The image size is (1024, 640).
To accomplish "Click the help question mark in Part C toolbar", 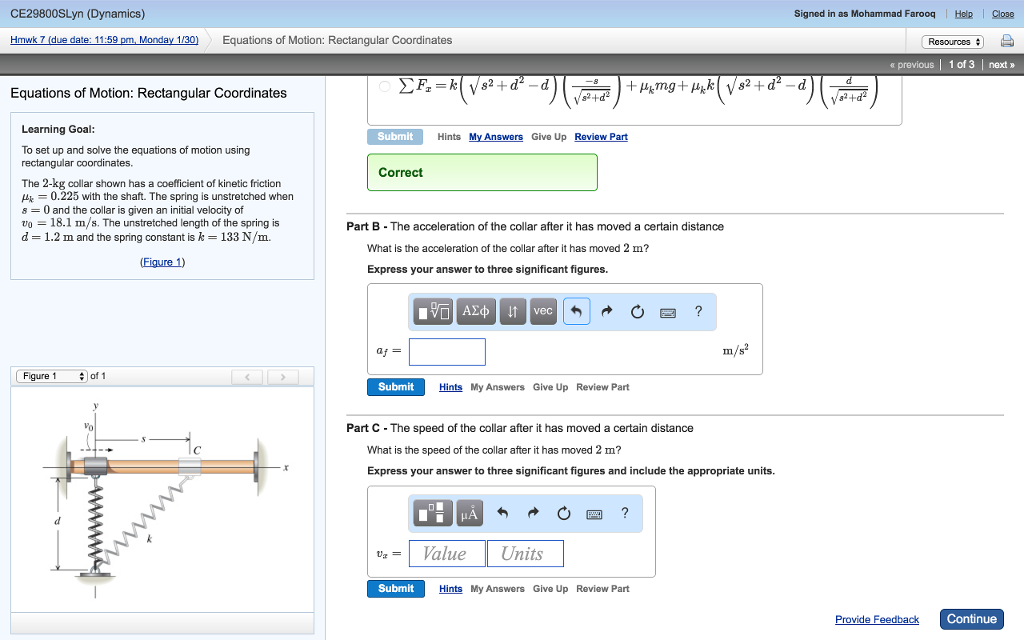I will click(623, 512).
